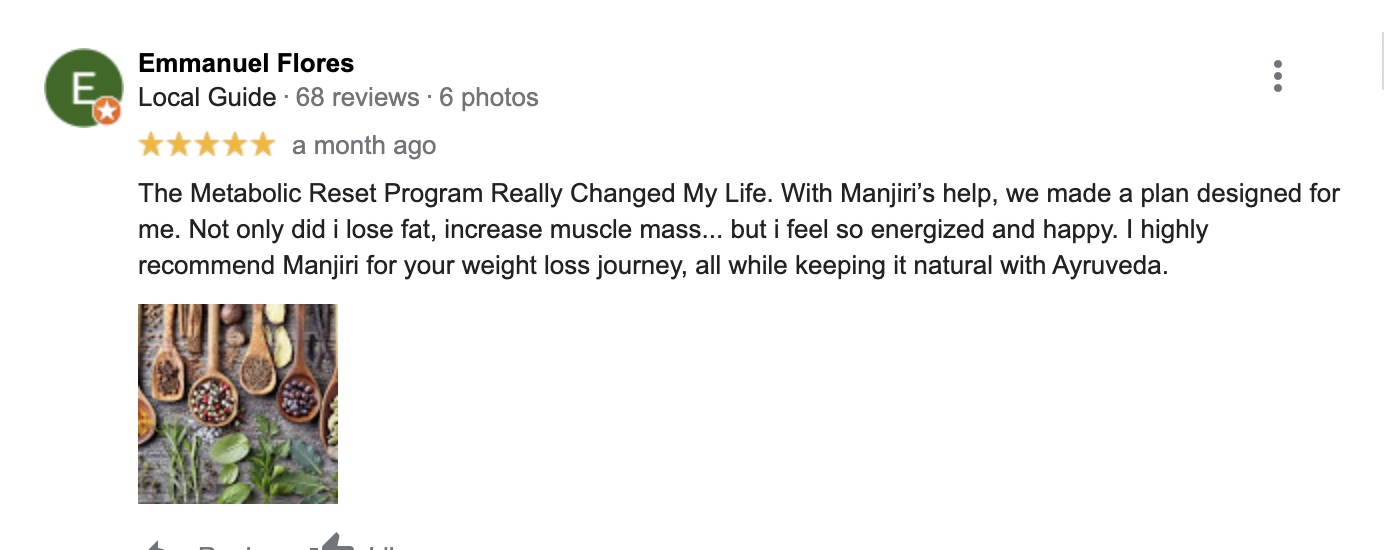Viewport: 1384px width, 550px height.
Task: Click the middle rating star
Action: pyautogui.click(x=207, y=145)
